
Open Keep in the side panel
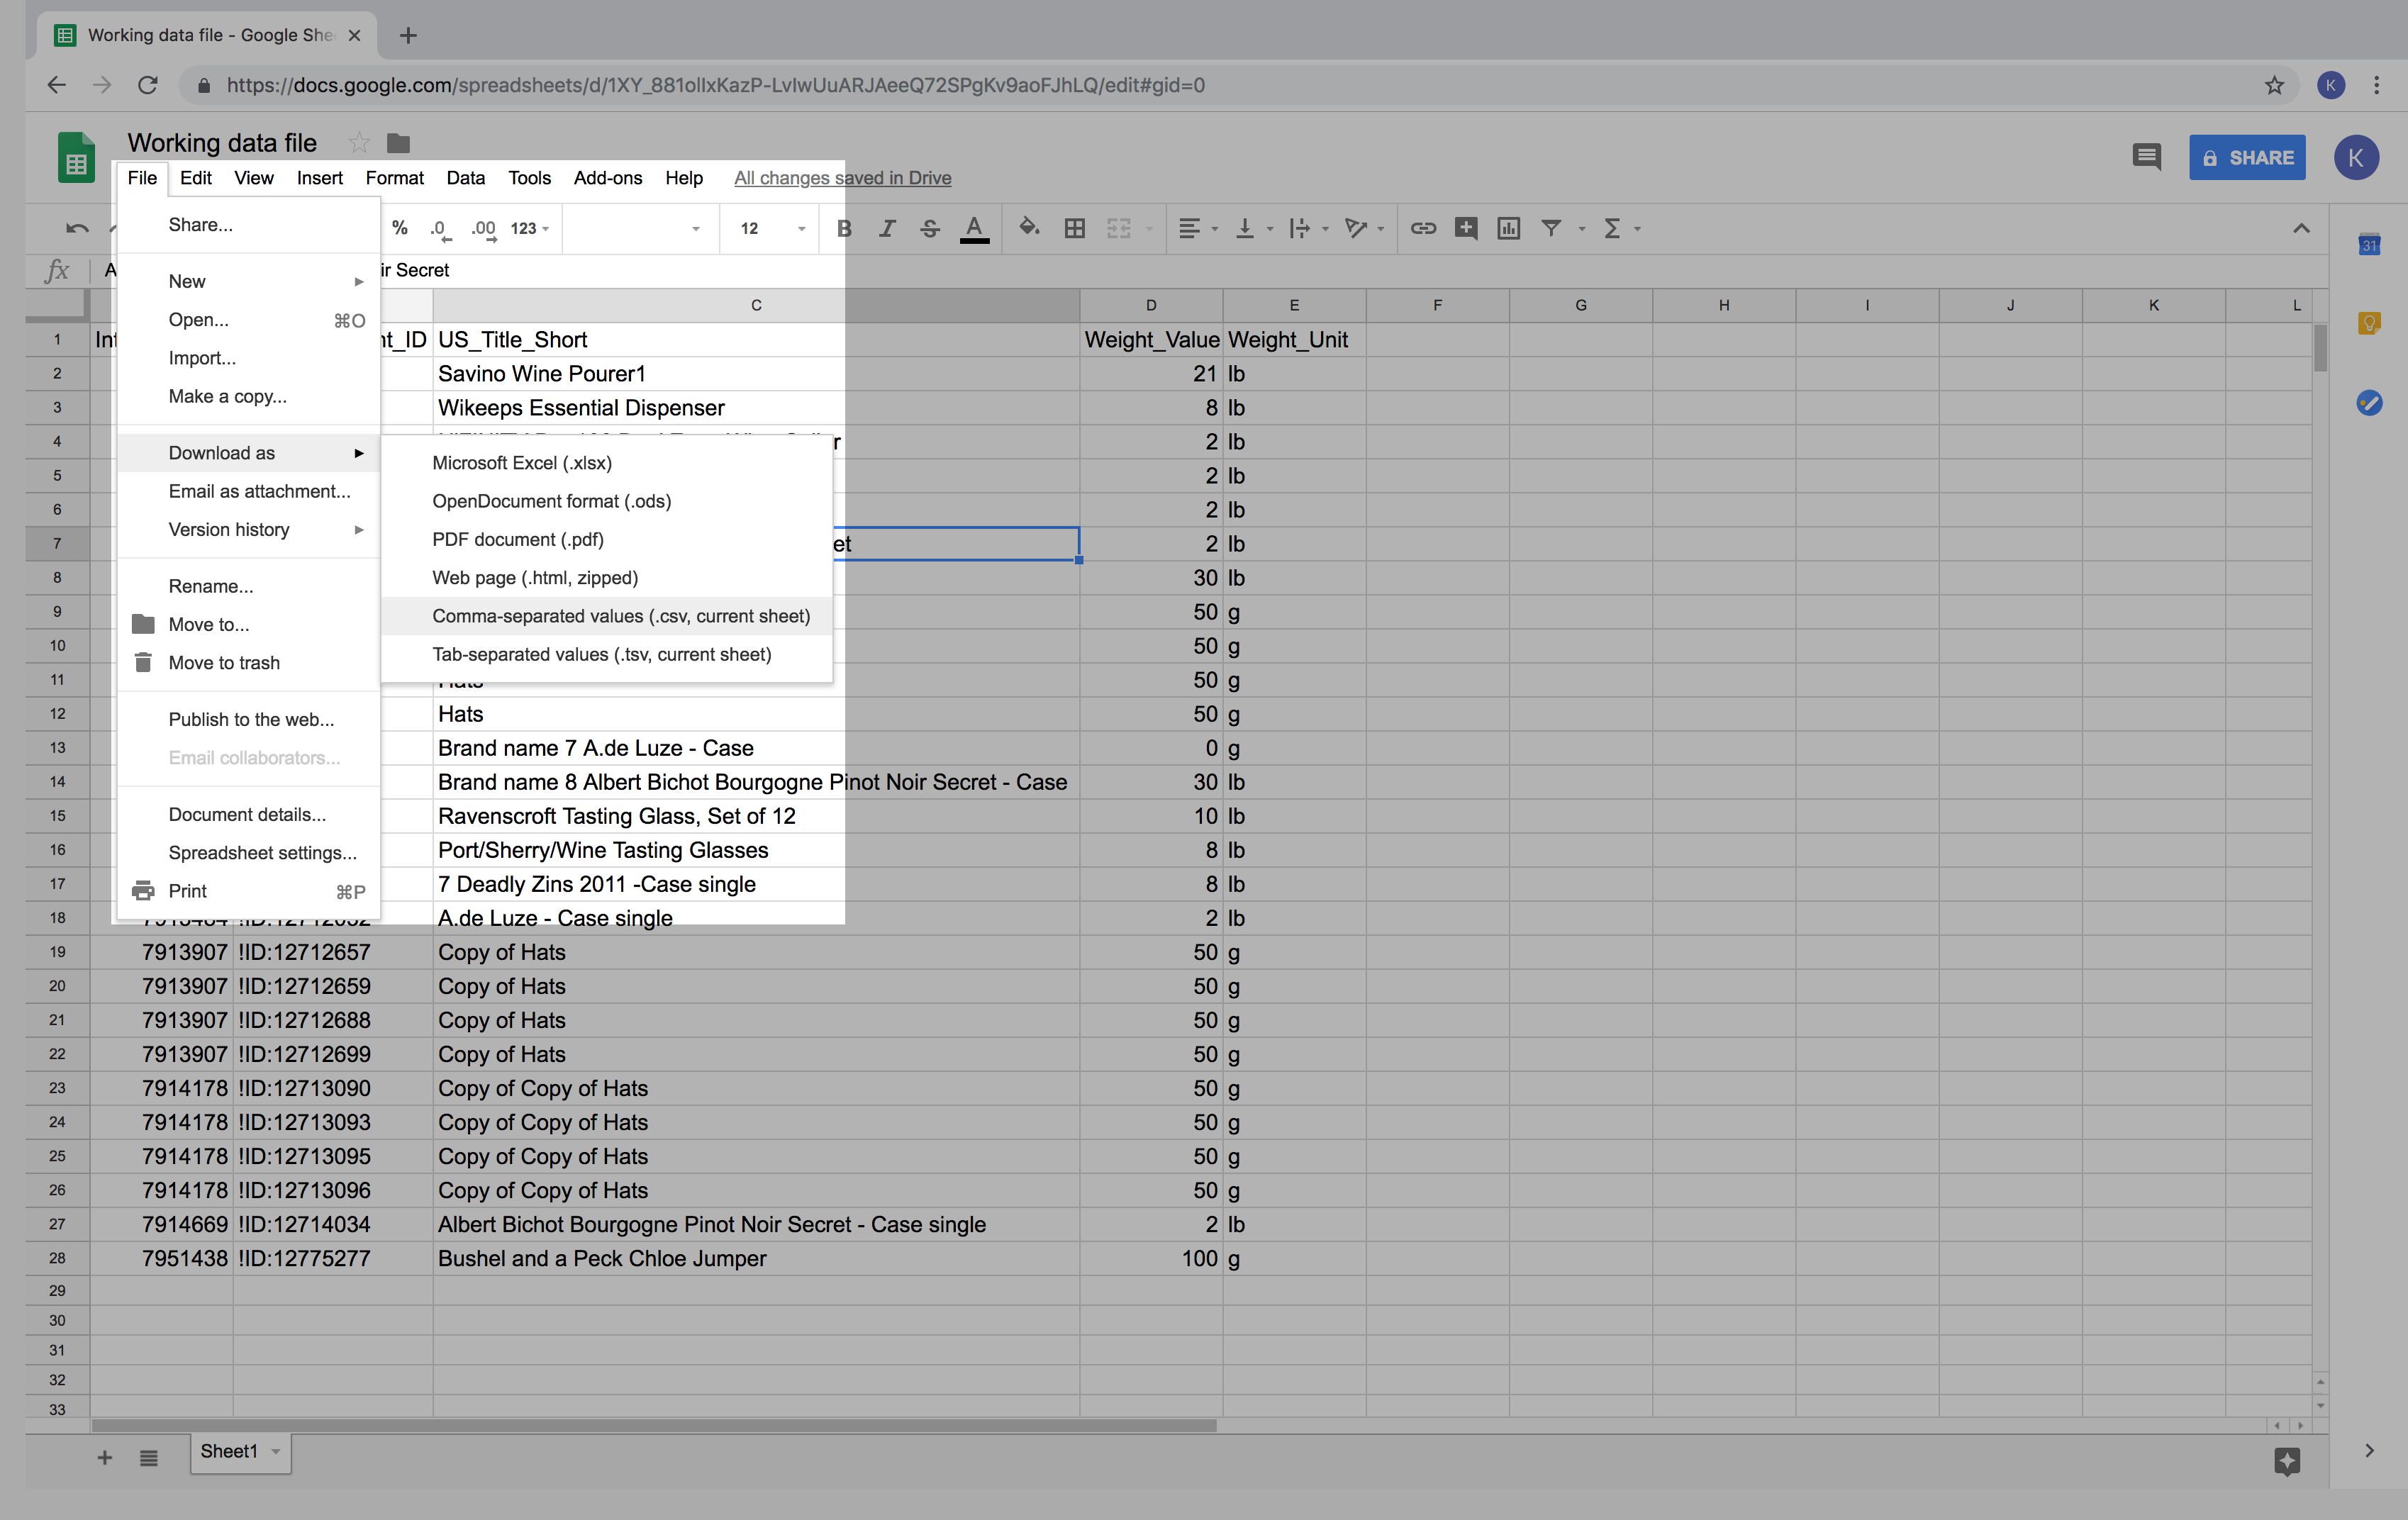[x=2369, y=323]
